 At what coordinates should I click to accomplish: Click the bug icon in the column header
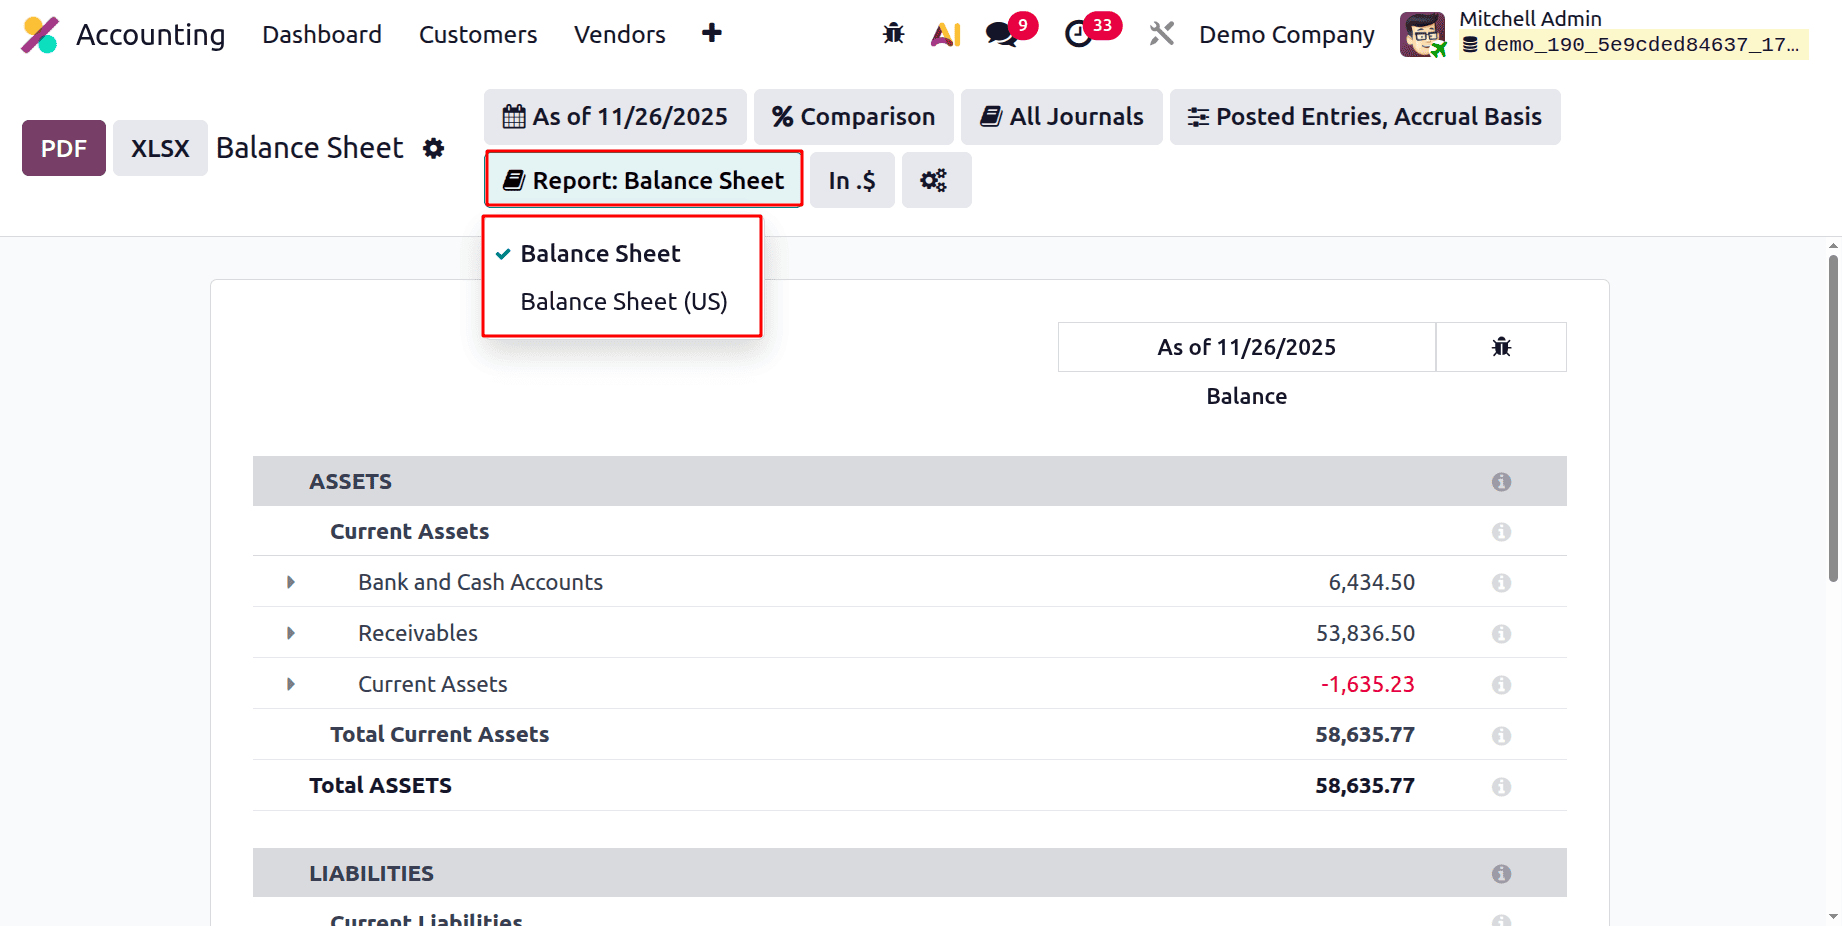[x=1501, y=347]
